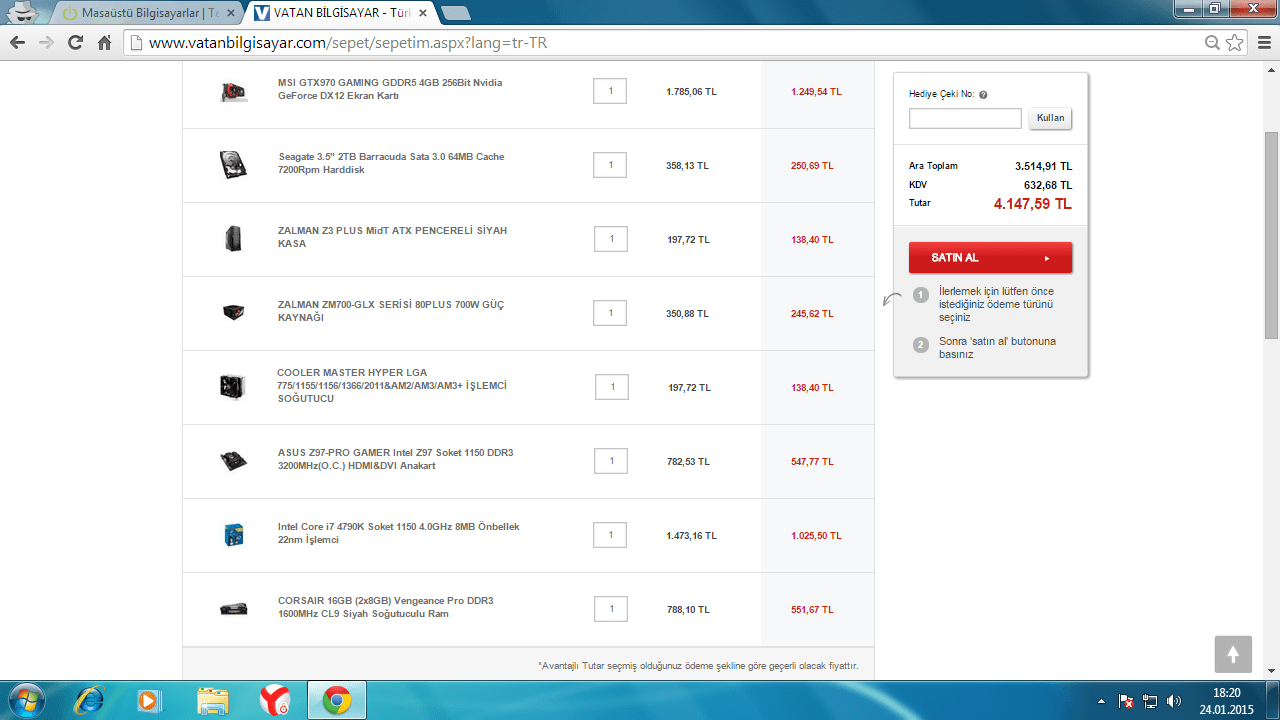The height and width of the screenshot is (720, 1280).
Task: Open a new browser tab
Action: [x=456, y=13]
